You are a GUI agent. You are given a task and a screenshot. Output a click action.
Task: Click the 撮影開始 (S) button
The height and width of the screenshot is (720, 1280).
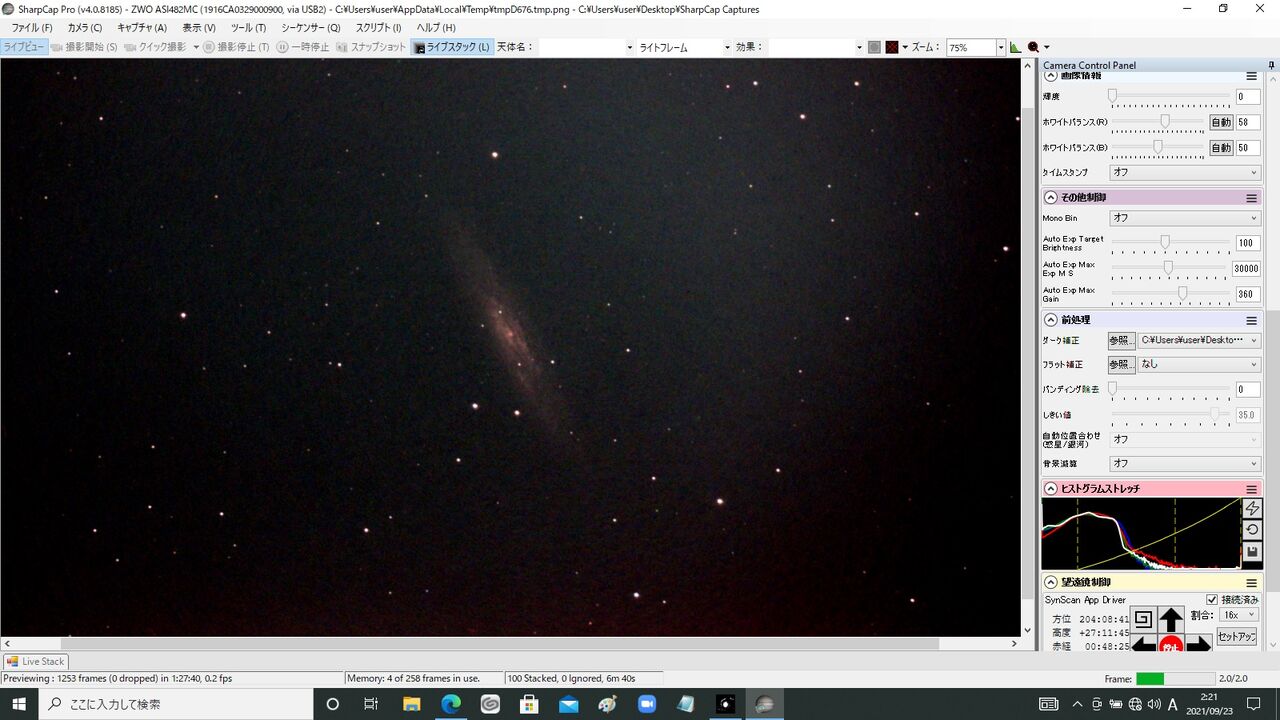(x=84, y=47)
